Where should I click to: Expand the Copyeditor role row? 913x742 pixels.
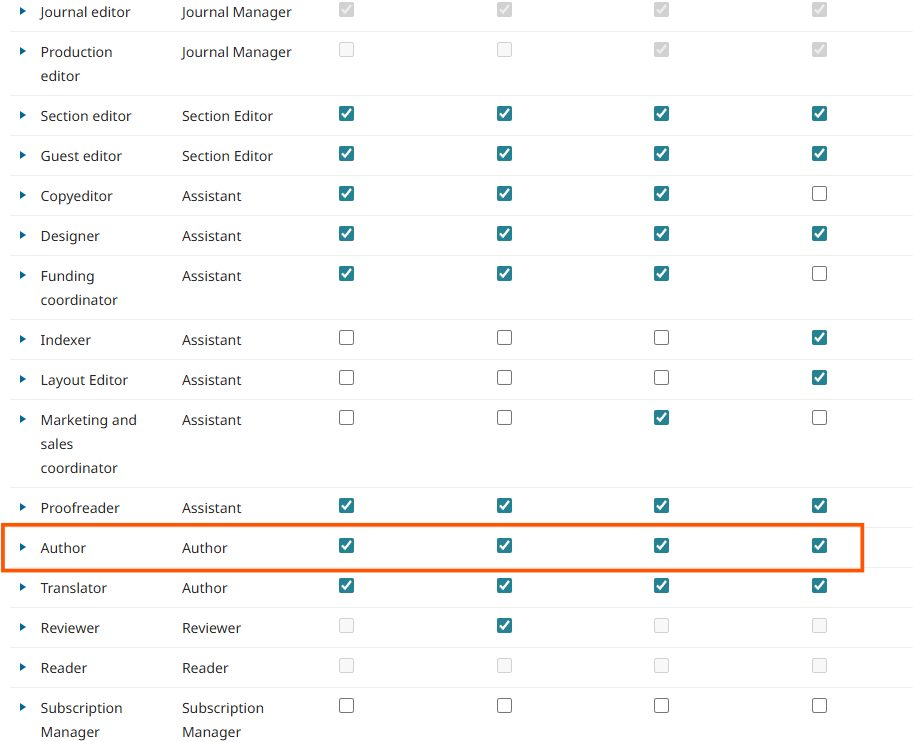(x=23, y=195)
